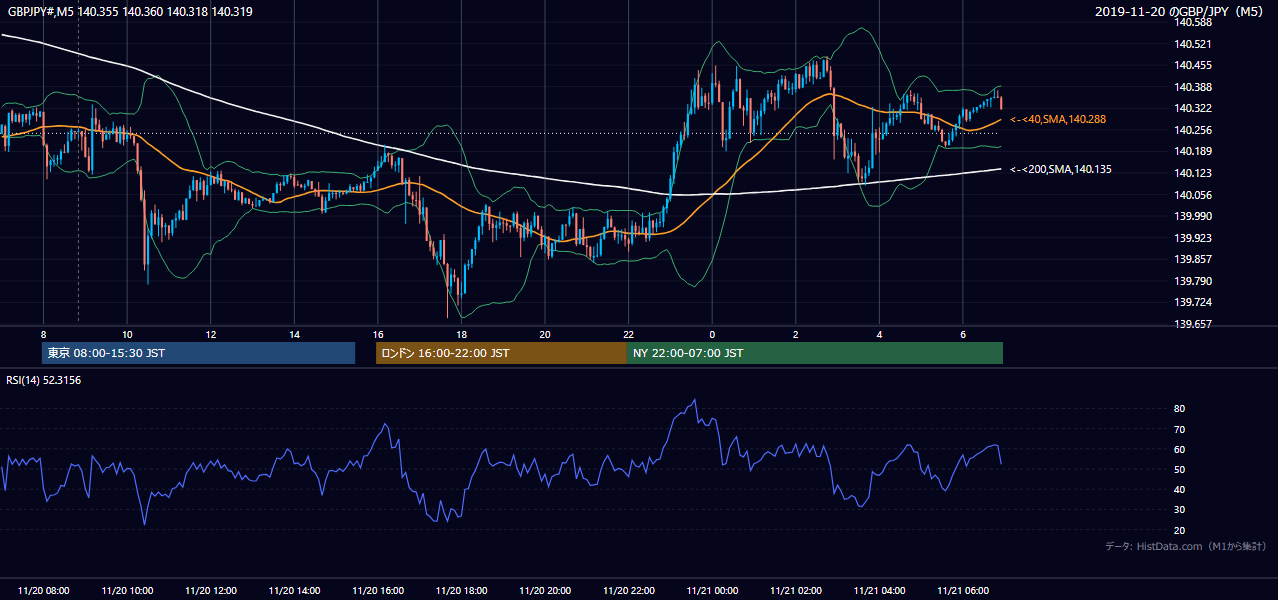Image resolution: width=1278 pixels, height=600 pixels.
Task: Click price axis value 140.123
Action: (1194, 173)
